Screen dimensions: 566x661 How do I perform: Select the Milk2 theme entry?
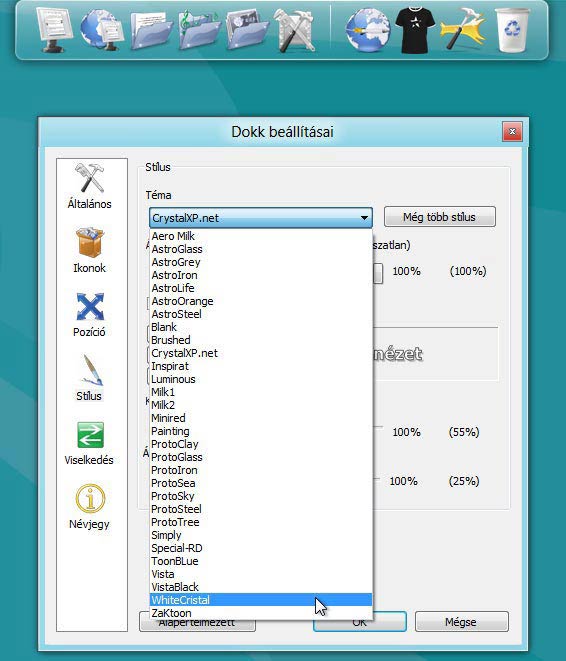261,405
